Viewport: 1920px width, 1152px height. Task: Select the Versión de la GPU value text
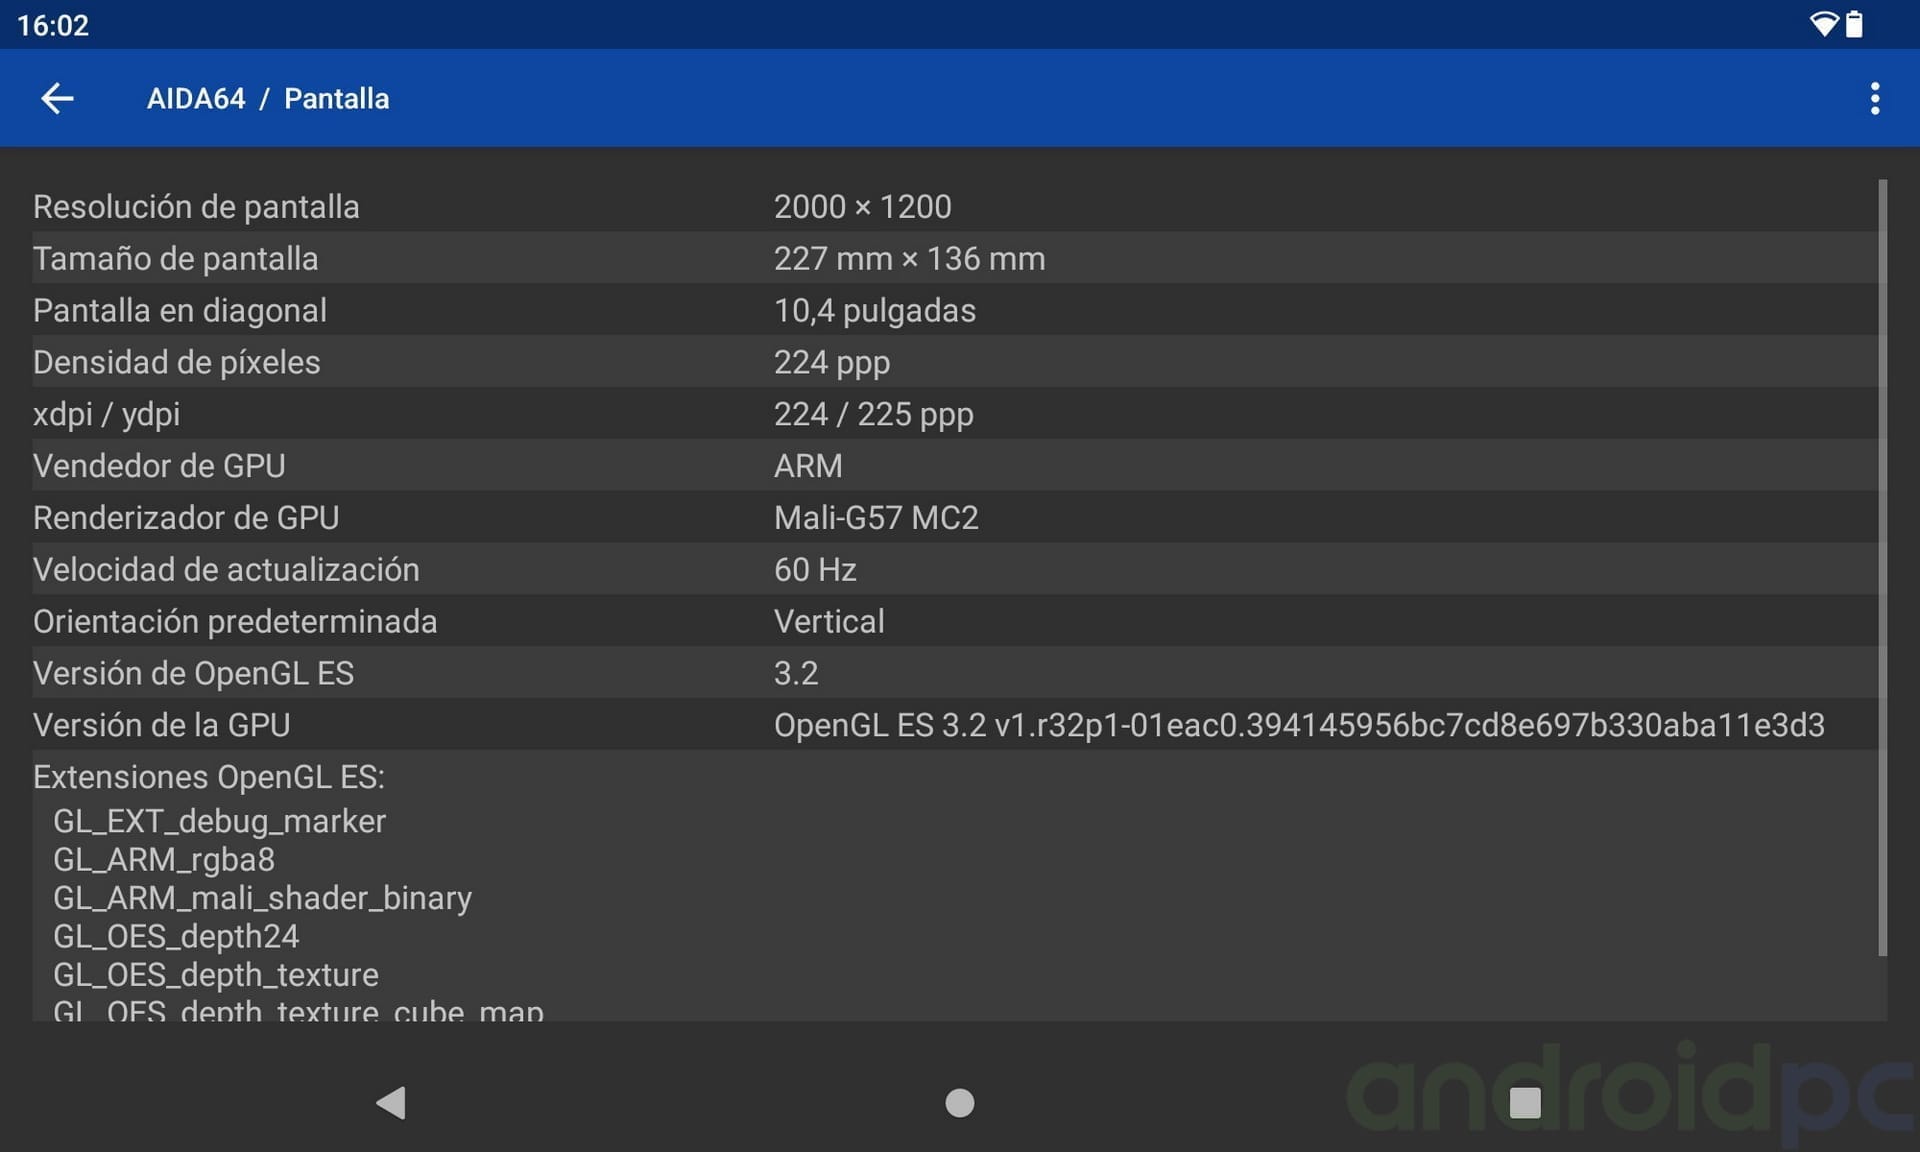tap(1298, 725)
